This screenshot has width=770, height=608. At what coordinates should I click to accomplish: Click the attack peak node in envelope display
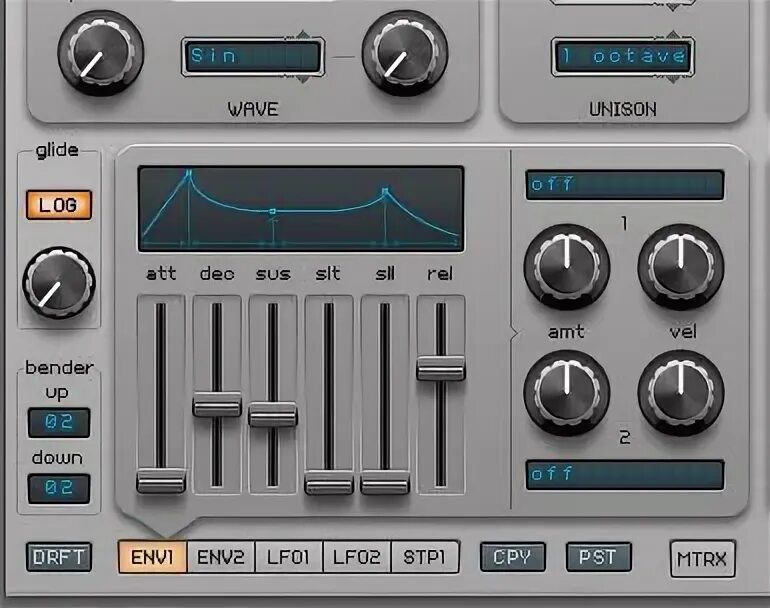[x=189, y=172]
